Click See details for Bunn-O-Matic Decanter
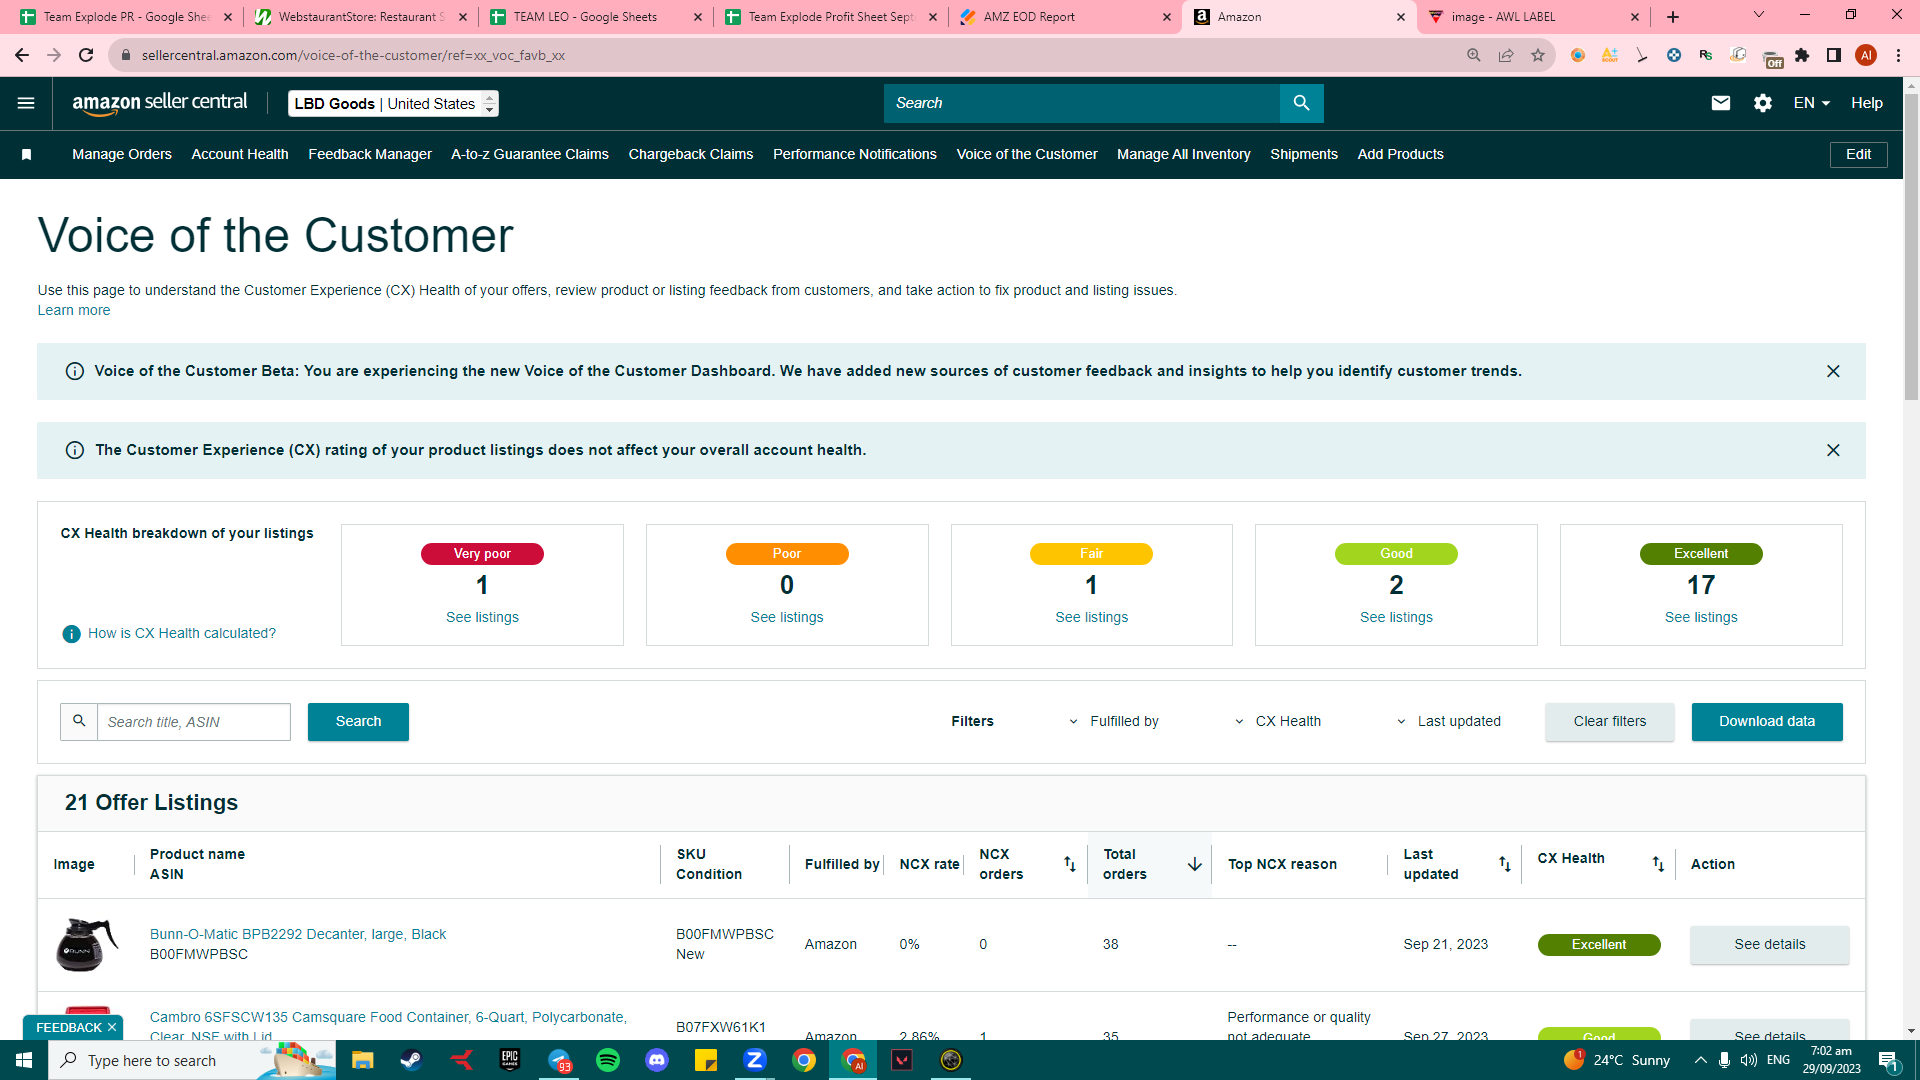1920x1080 pixels. point(1770,945)
